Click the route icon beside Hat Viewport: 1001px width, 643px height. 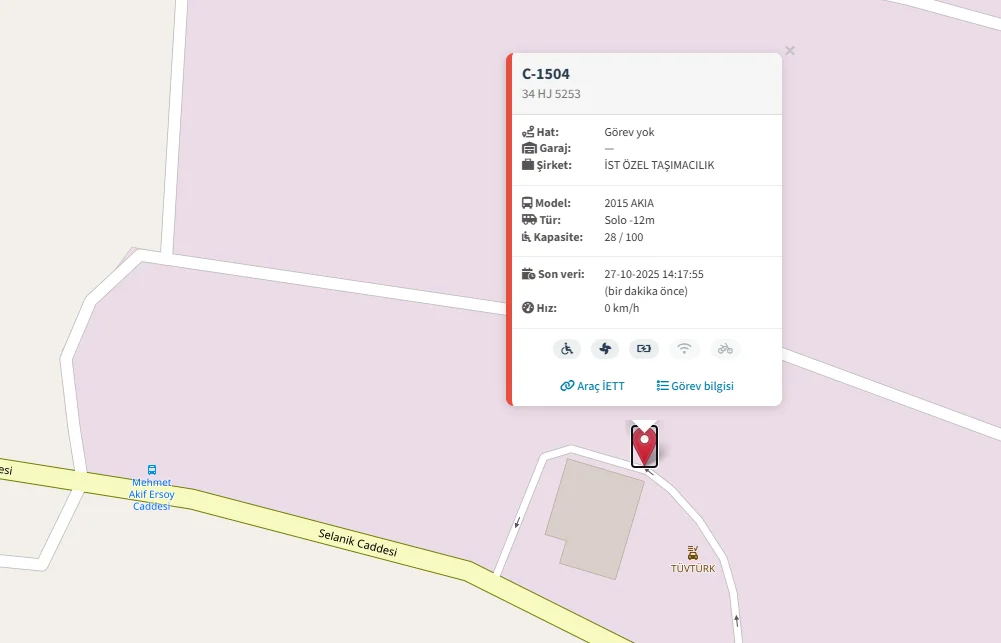528,132
